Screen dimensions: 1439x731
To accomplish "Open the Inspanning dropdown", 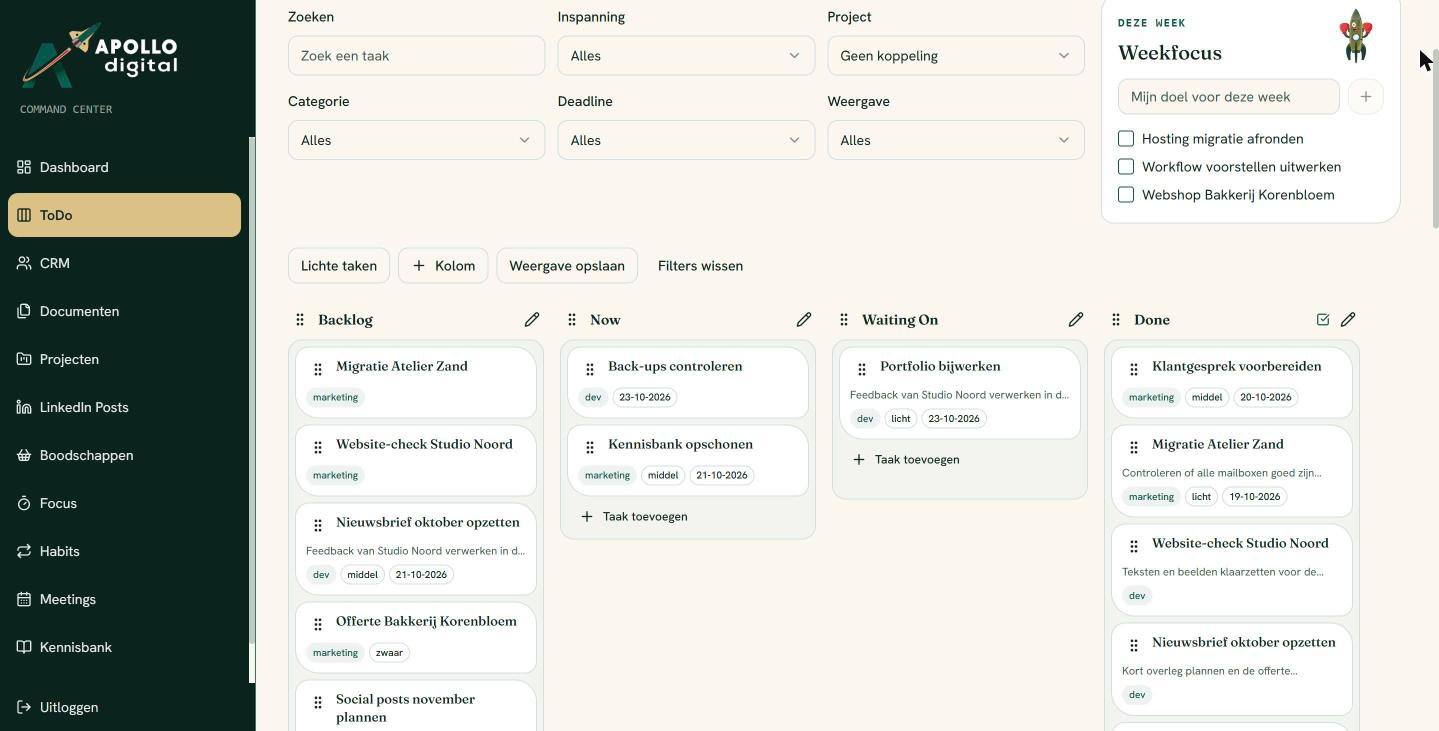I will [686, 56].
